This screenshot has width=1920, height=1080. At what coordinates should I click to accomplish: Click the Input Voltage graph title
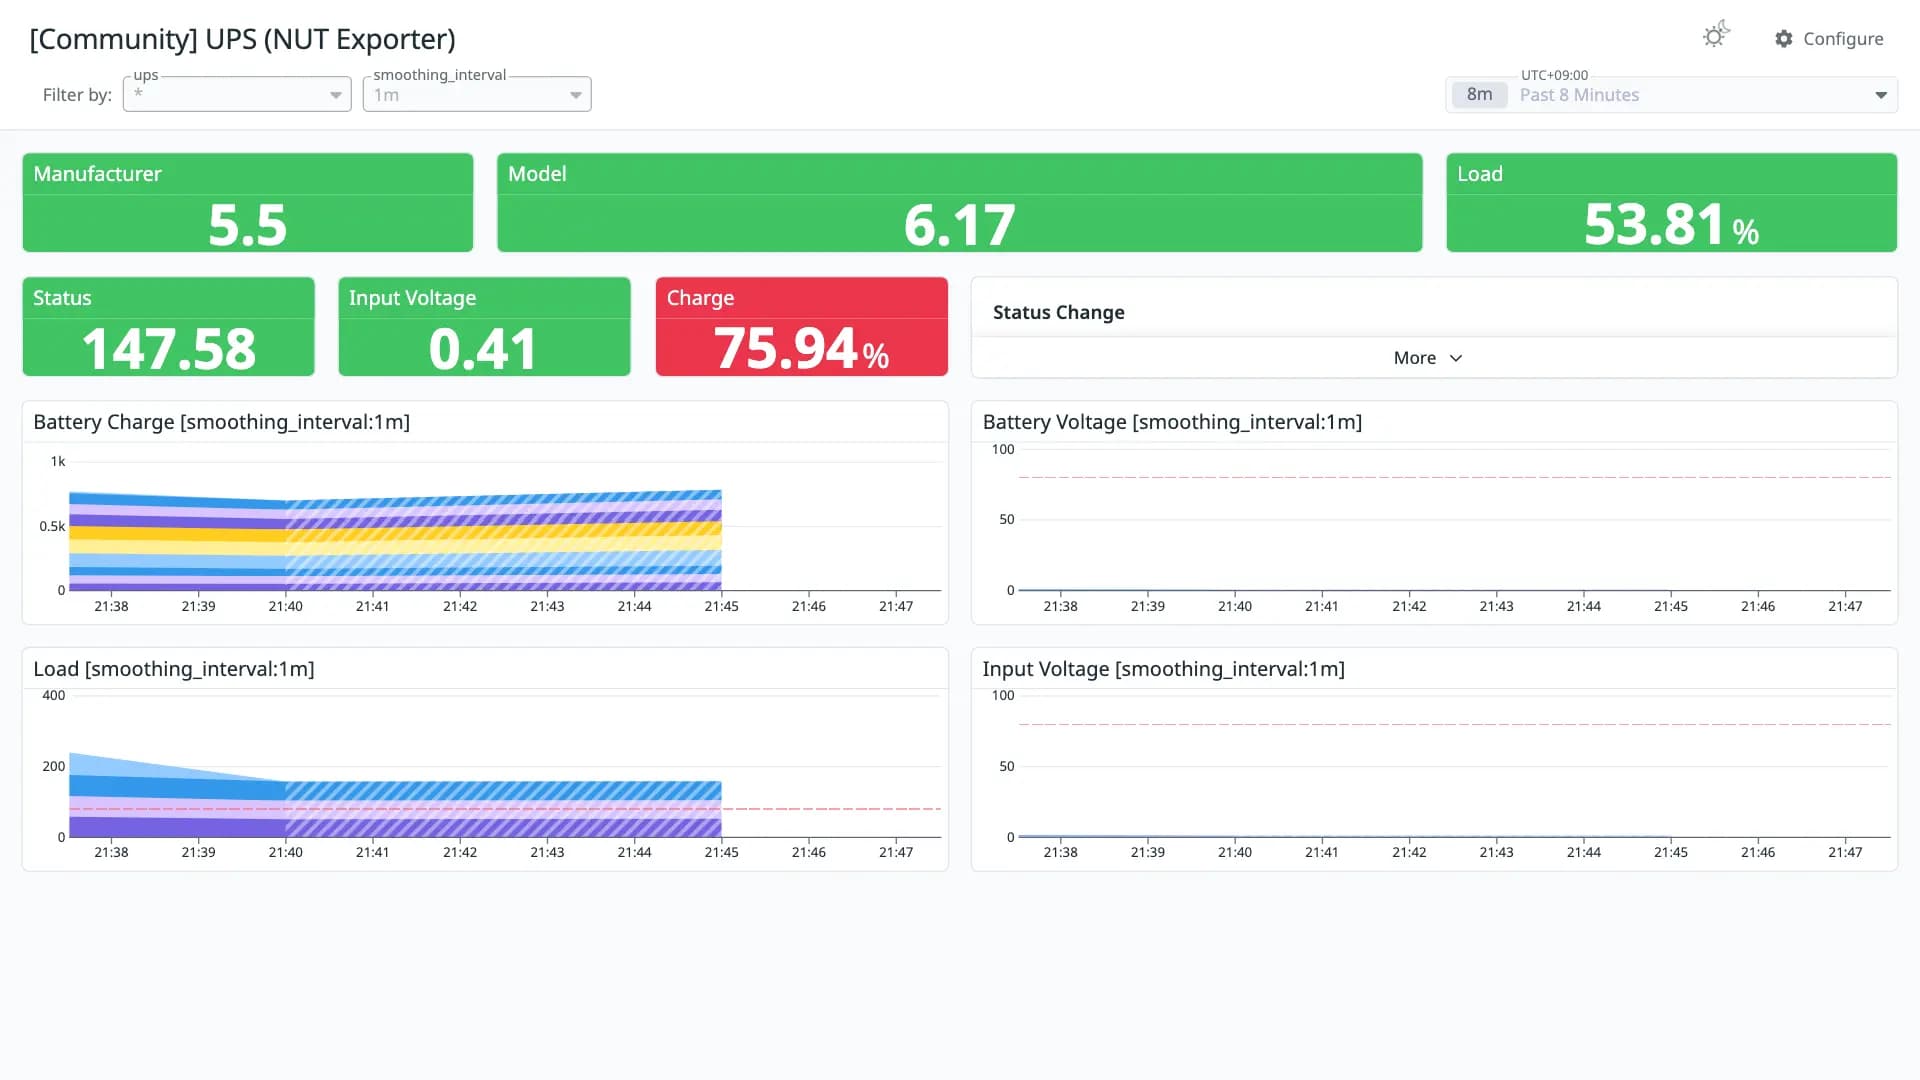tap(1163, 669)
